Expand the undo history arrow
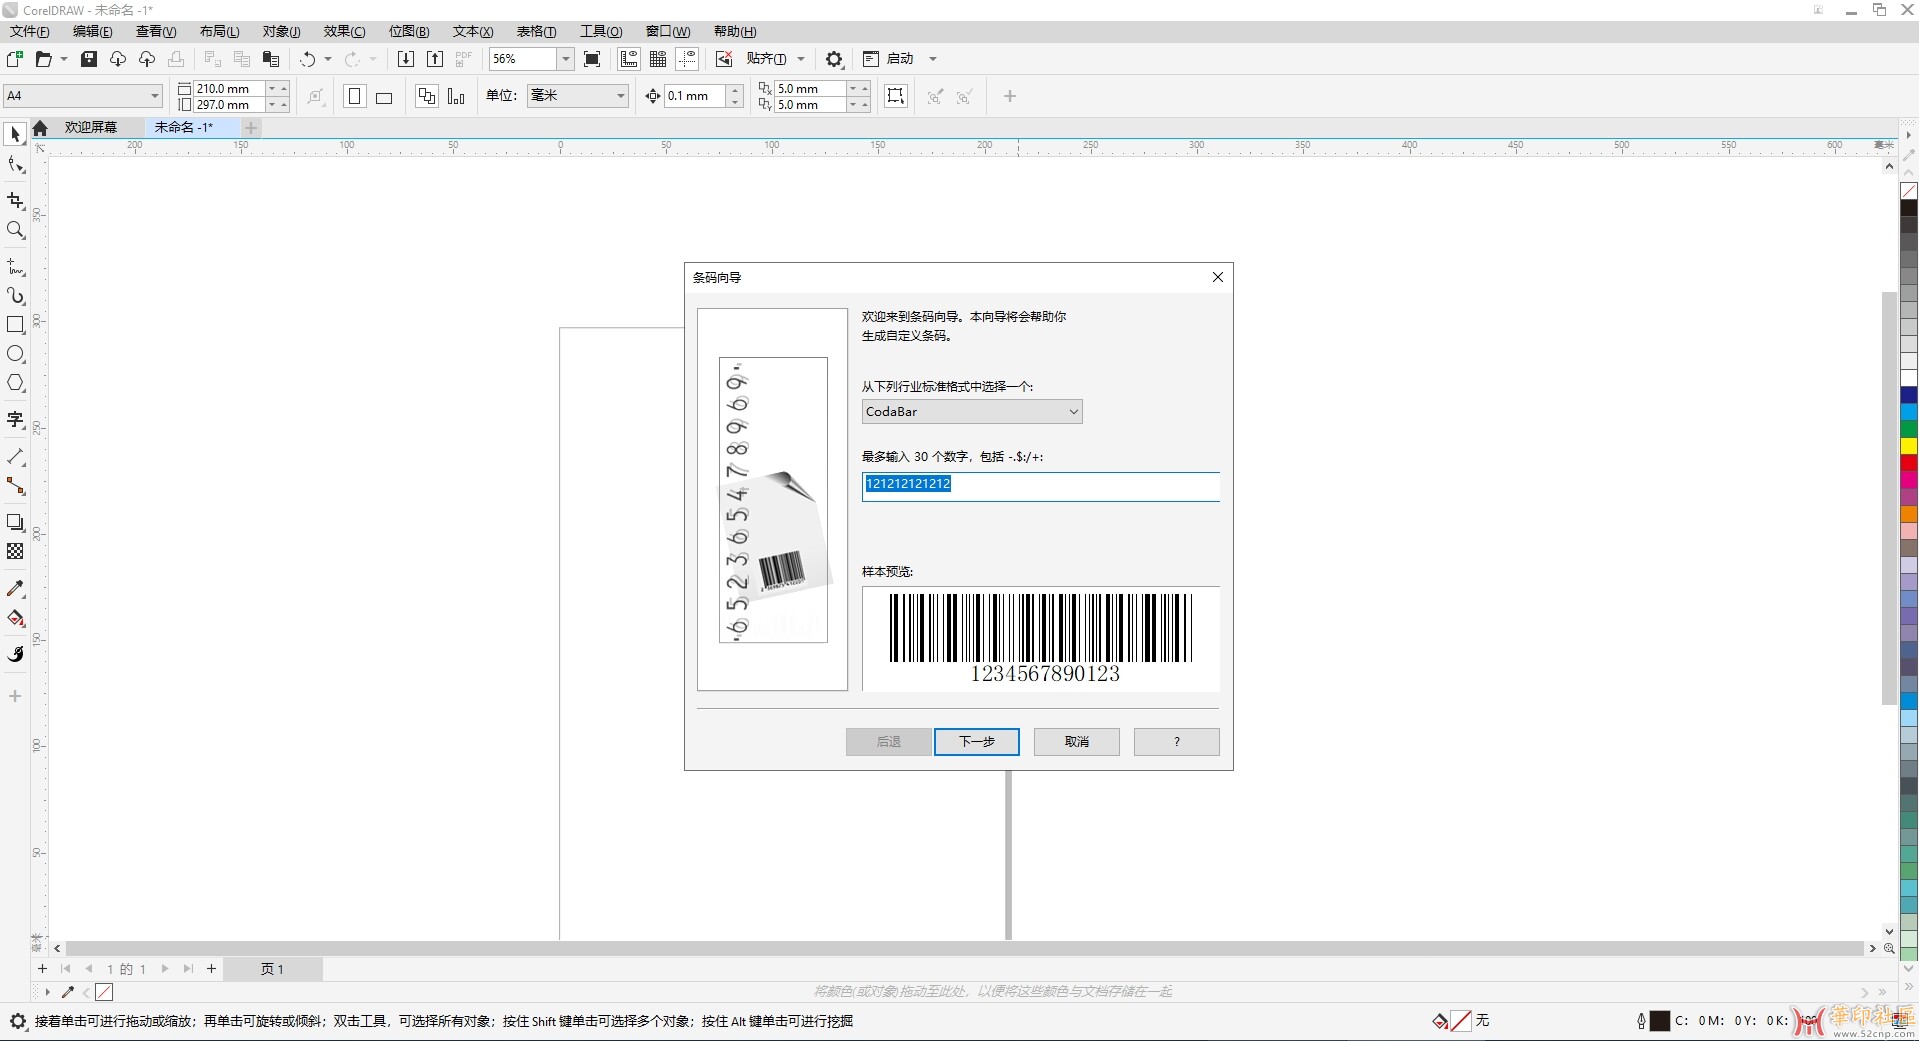 click(x=328, y=59)
